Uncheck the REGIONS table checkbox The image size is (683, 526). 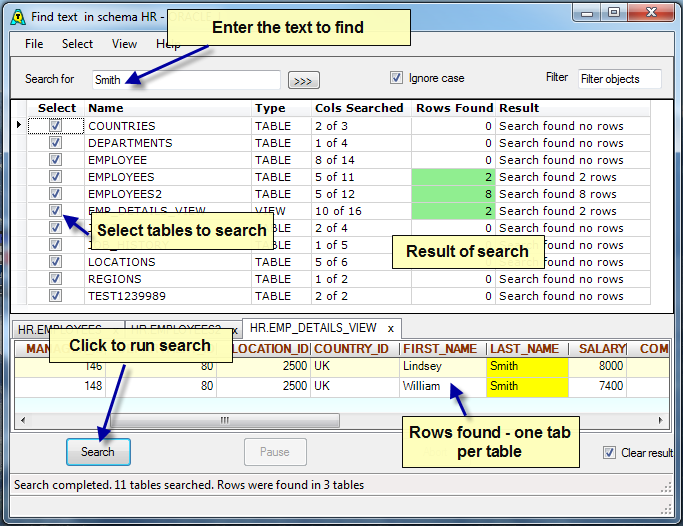(55, 279)
